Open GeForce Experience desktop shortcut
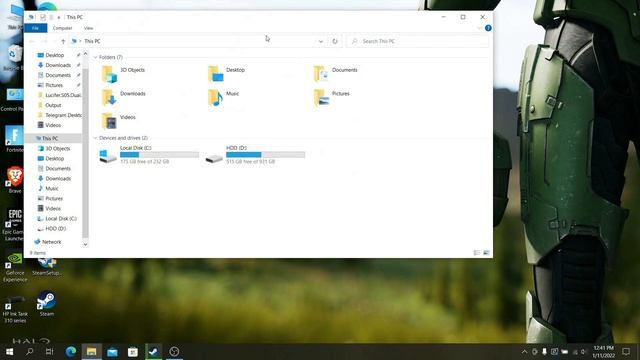 point(15,267)
